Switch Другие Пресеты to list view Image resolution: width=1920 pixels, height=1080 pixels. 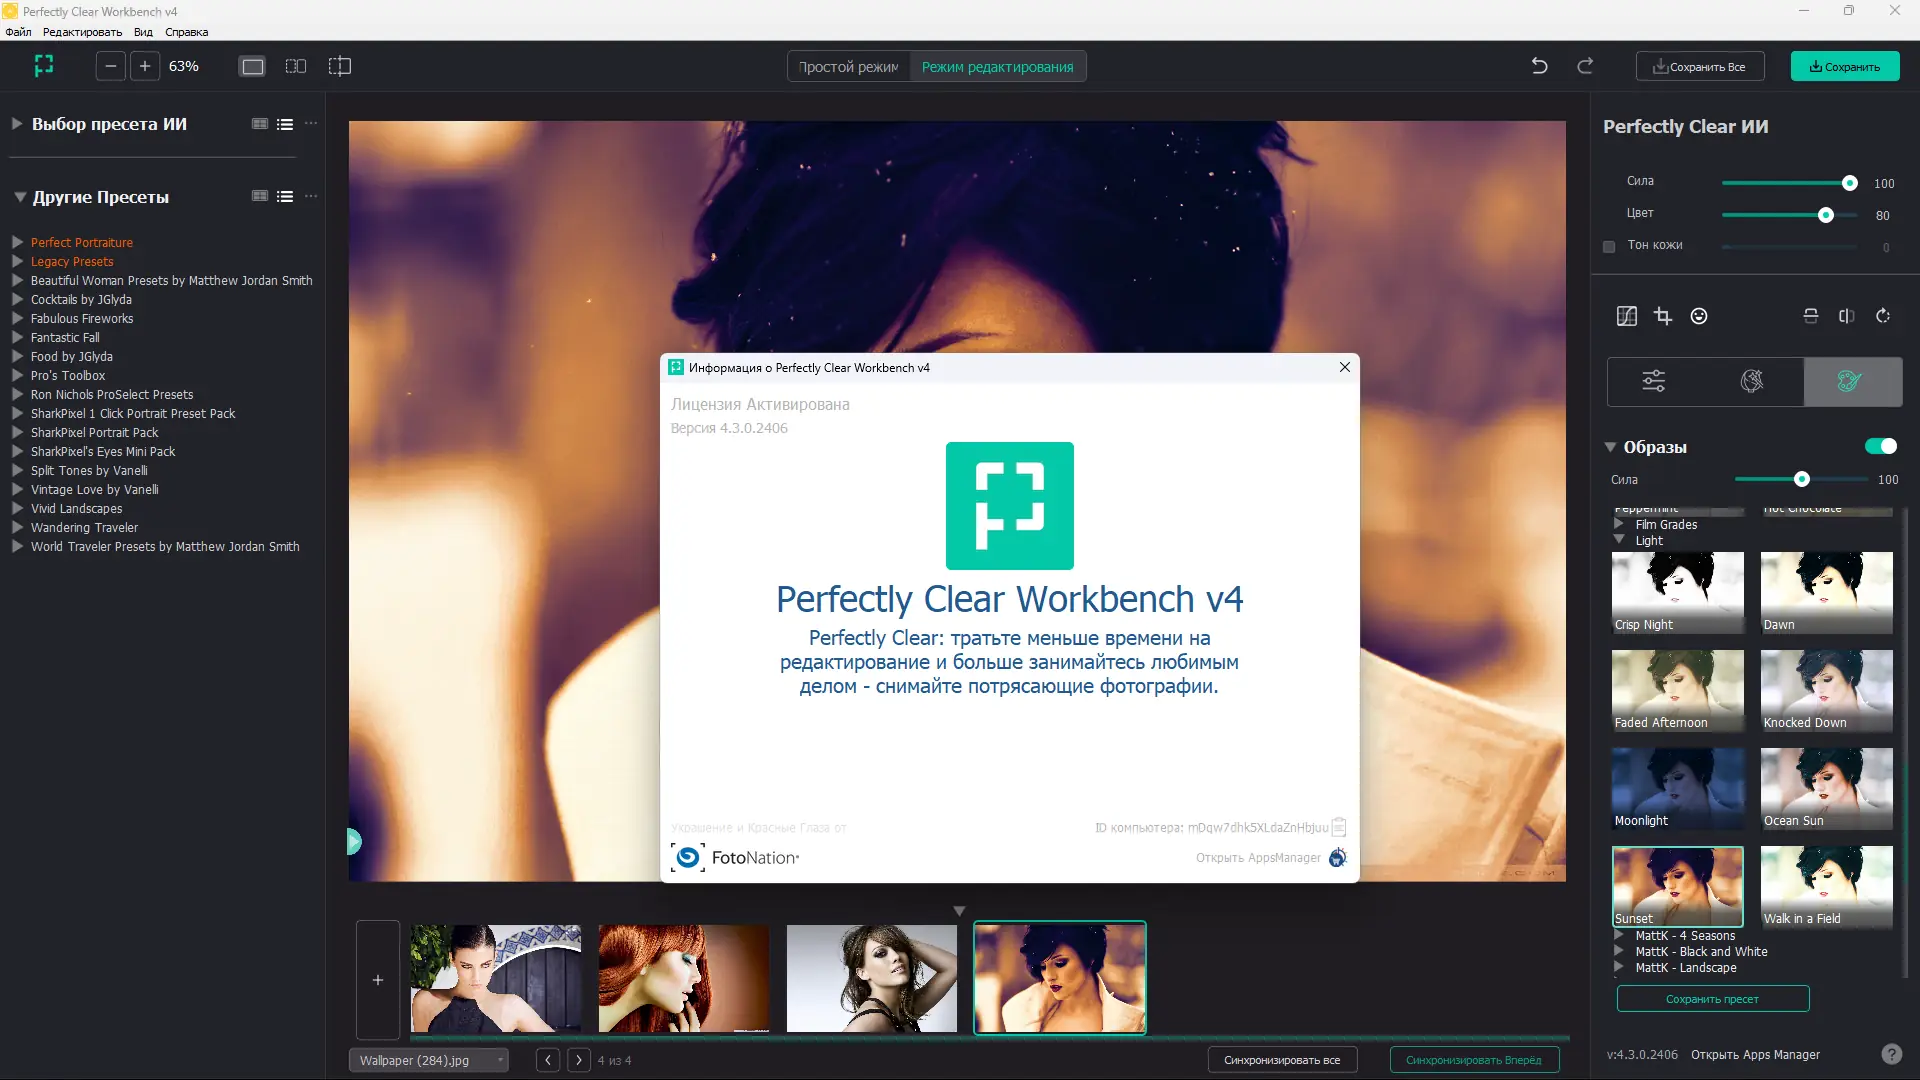coord(285,197)
